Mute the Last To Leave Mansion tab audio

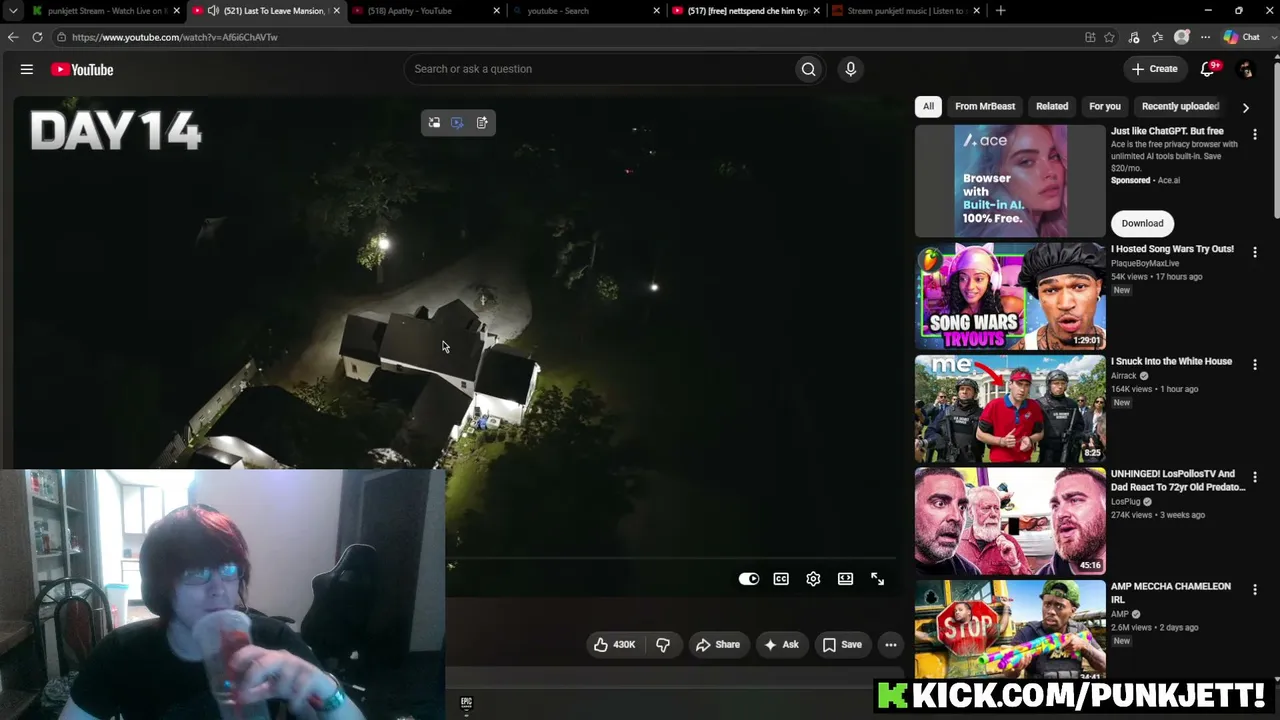pos(213,11)
